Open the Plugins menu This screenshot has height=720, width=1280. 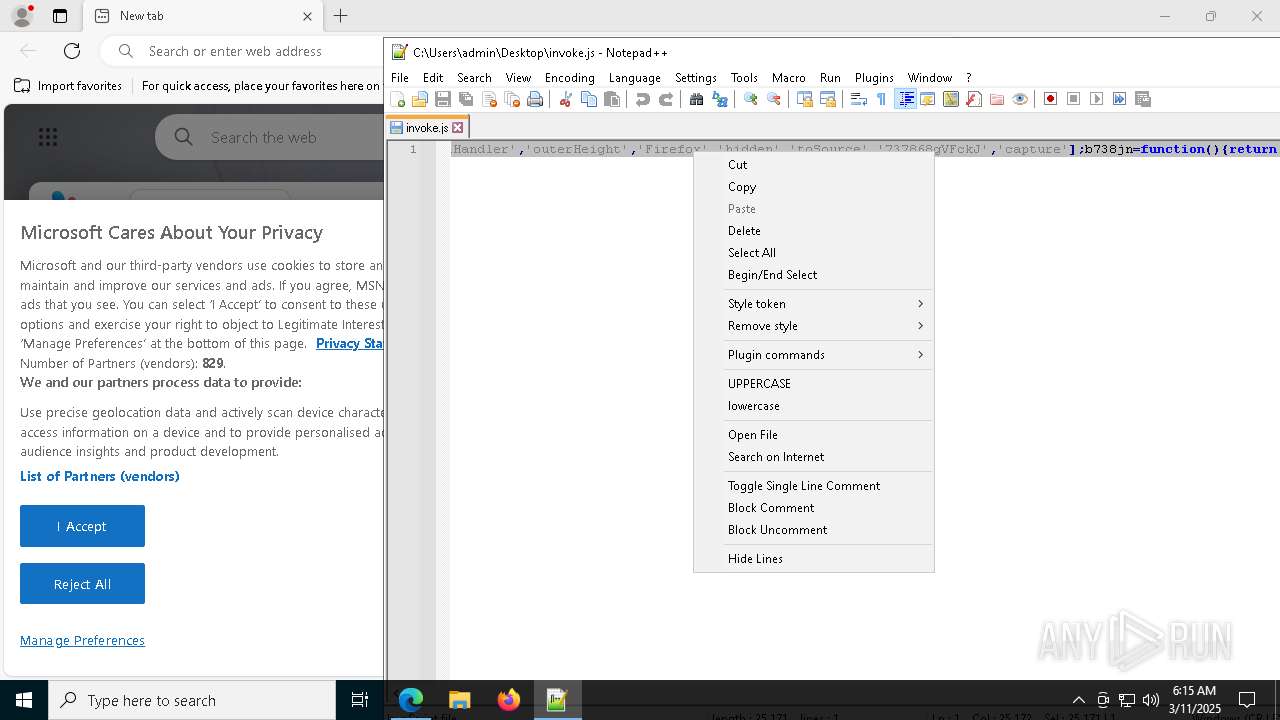[874, 77]
